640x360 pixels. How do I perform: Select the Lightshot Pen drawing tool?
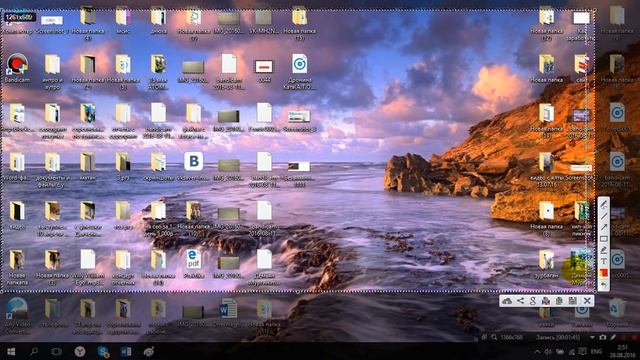click(x=604, y=204)
